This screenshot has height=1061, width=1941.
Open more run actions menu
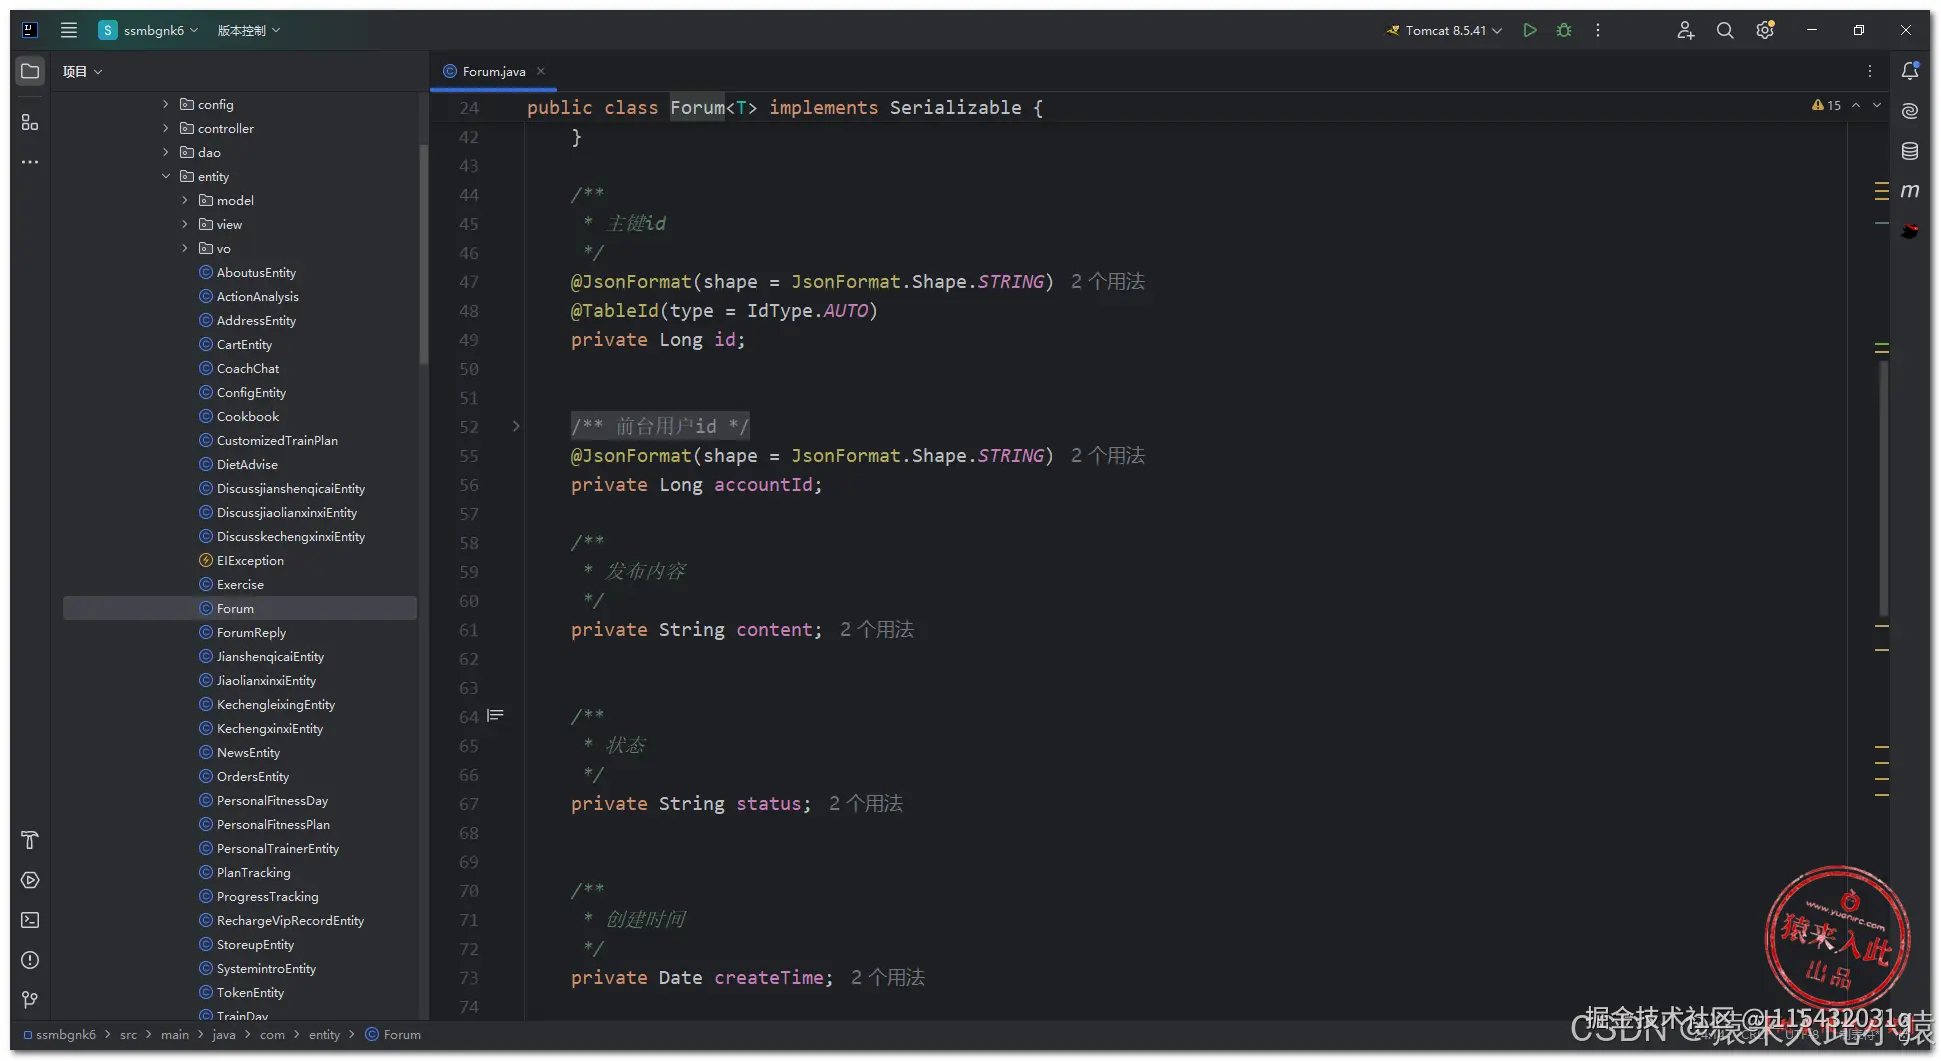(1598, 30)
